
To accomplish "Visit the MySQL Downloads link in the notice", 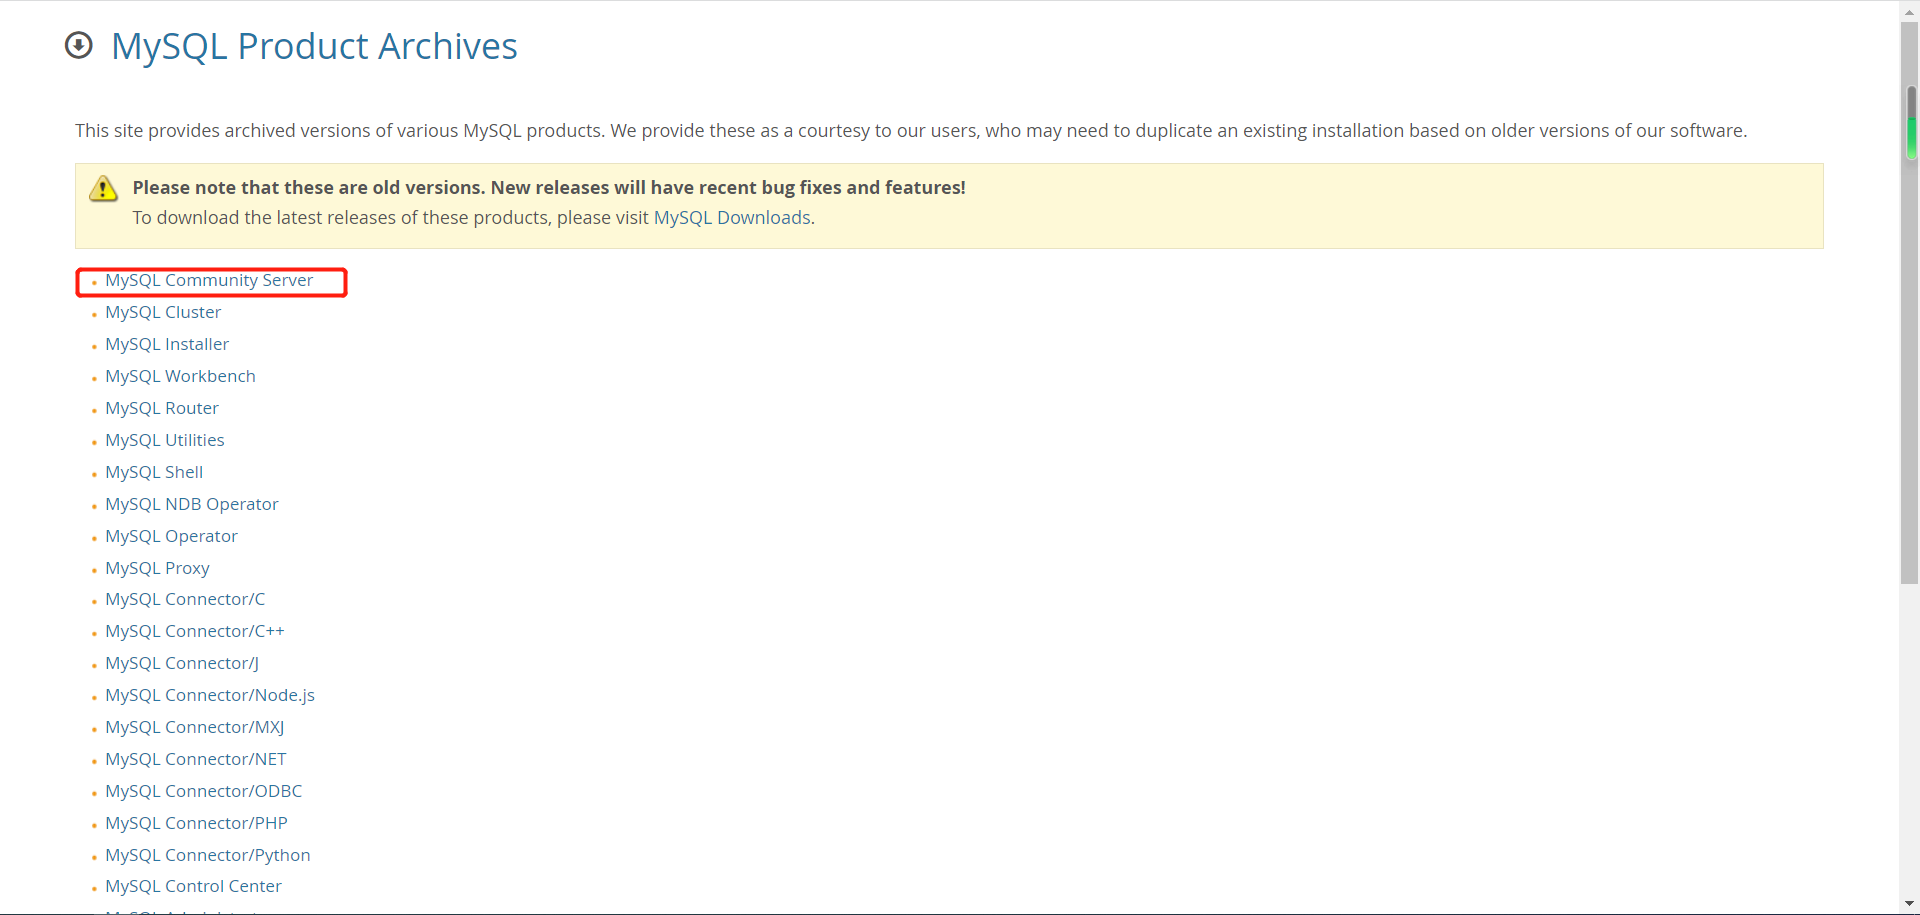I will 732,218.
